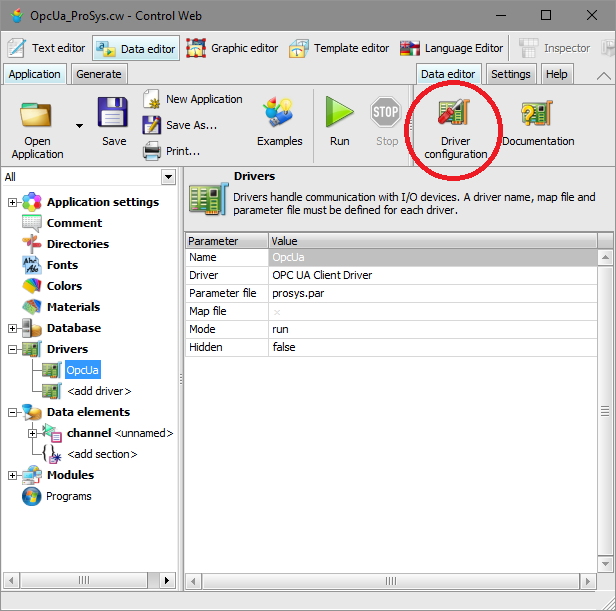Click the Value column header
The height and width of the screenshot is (611, 616).
(x=433, y=241)
